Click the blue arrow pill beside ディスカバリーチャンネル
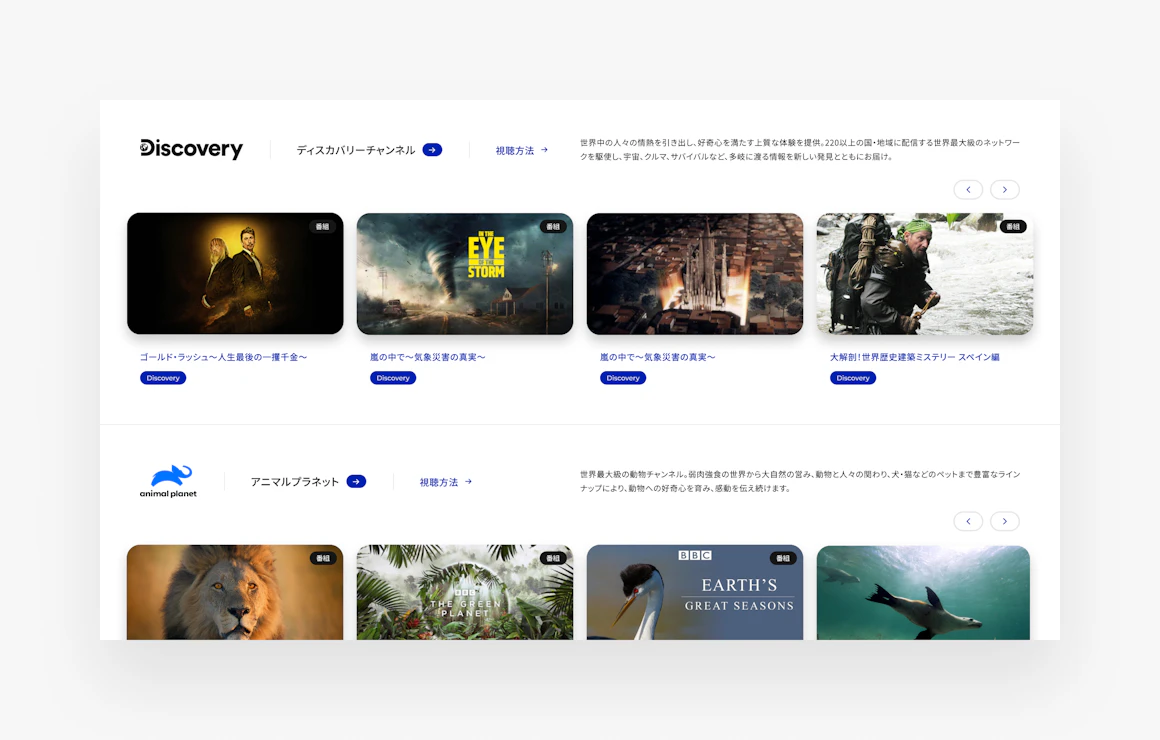Viewport: 1160px width, 740px height. pyautogui.click(x=432, y=149)
